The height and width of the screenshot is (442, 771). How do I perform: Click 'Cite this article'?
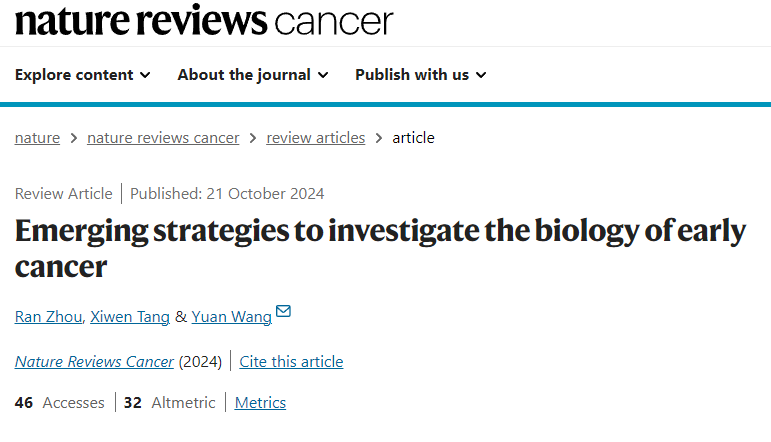click(x=293, y=362)
